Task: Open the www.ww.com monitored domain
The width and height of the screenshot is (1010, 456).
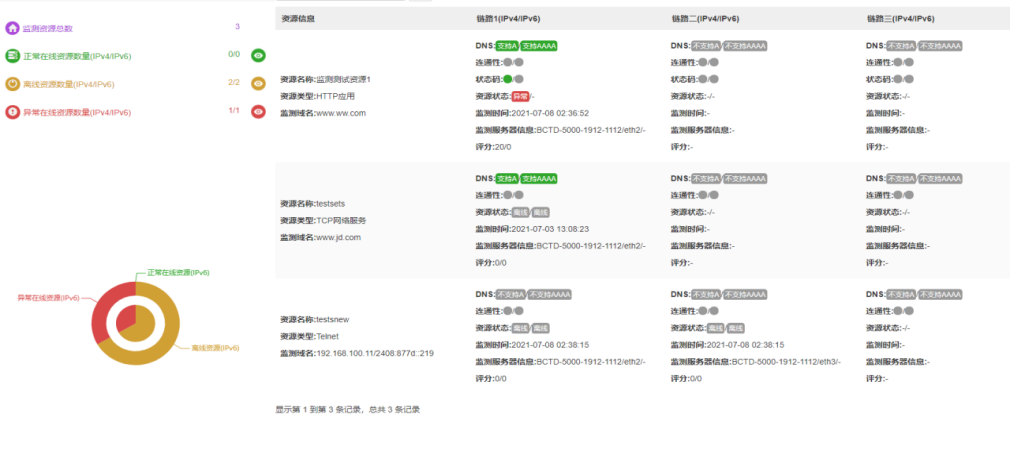Action: pos(341,113)
